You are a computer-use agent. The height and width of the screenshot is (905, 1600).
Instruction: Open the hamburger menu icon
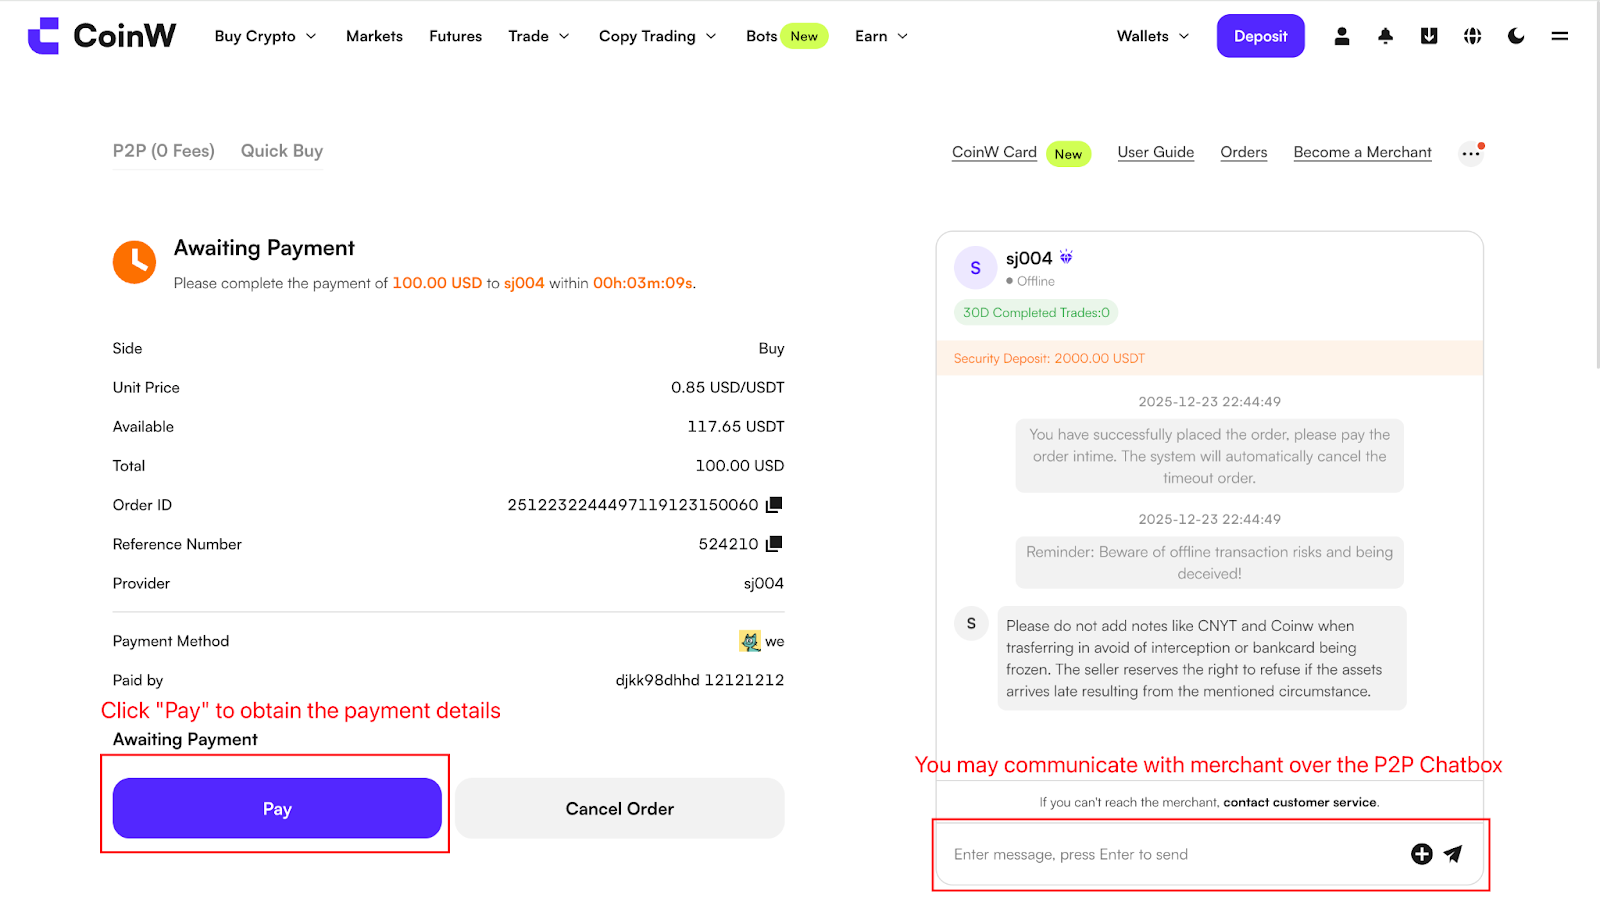pos(1560,36)
